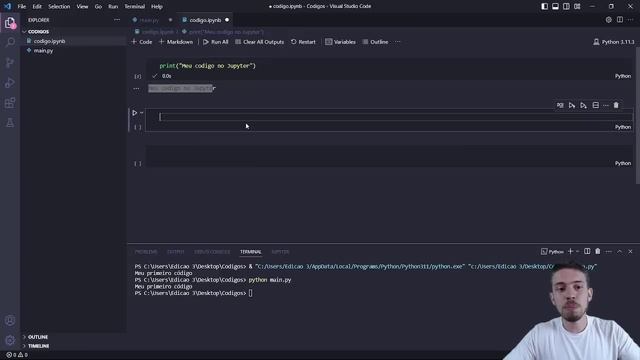Screen dimensions: 640x360
Task: Add a Markdown cell from the notebook toolbar
Action: (176, 42)
